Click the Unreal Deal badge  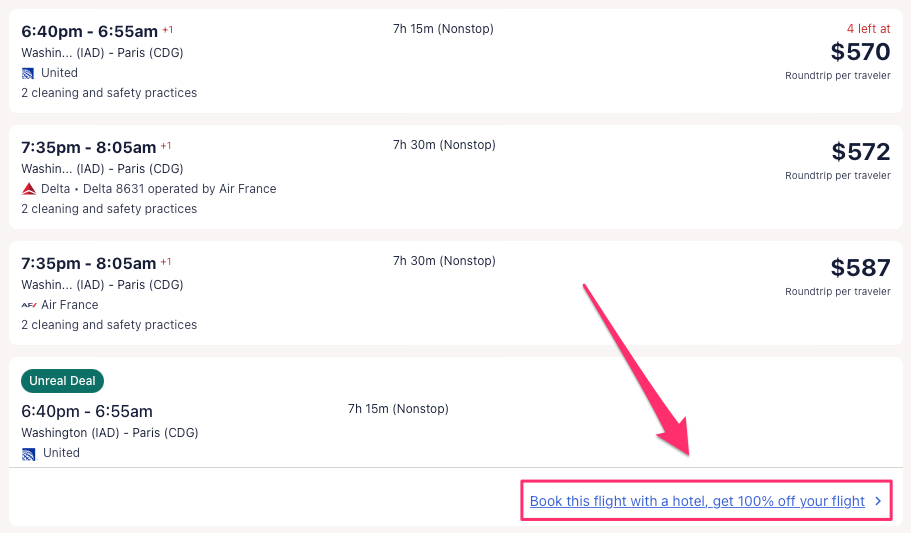(x=62, y=381)
